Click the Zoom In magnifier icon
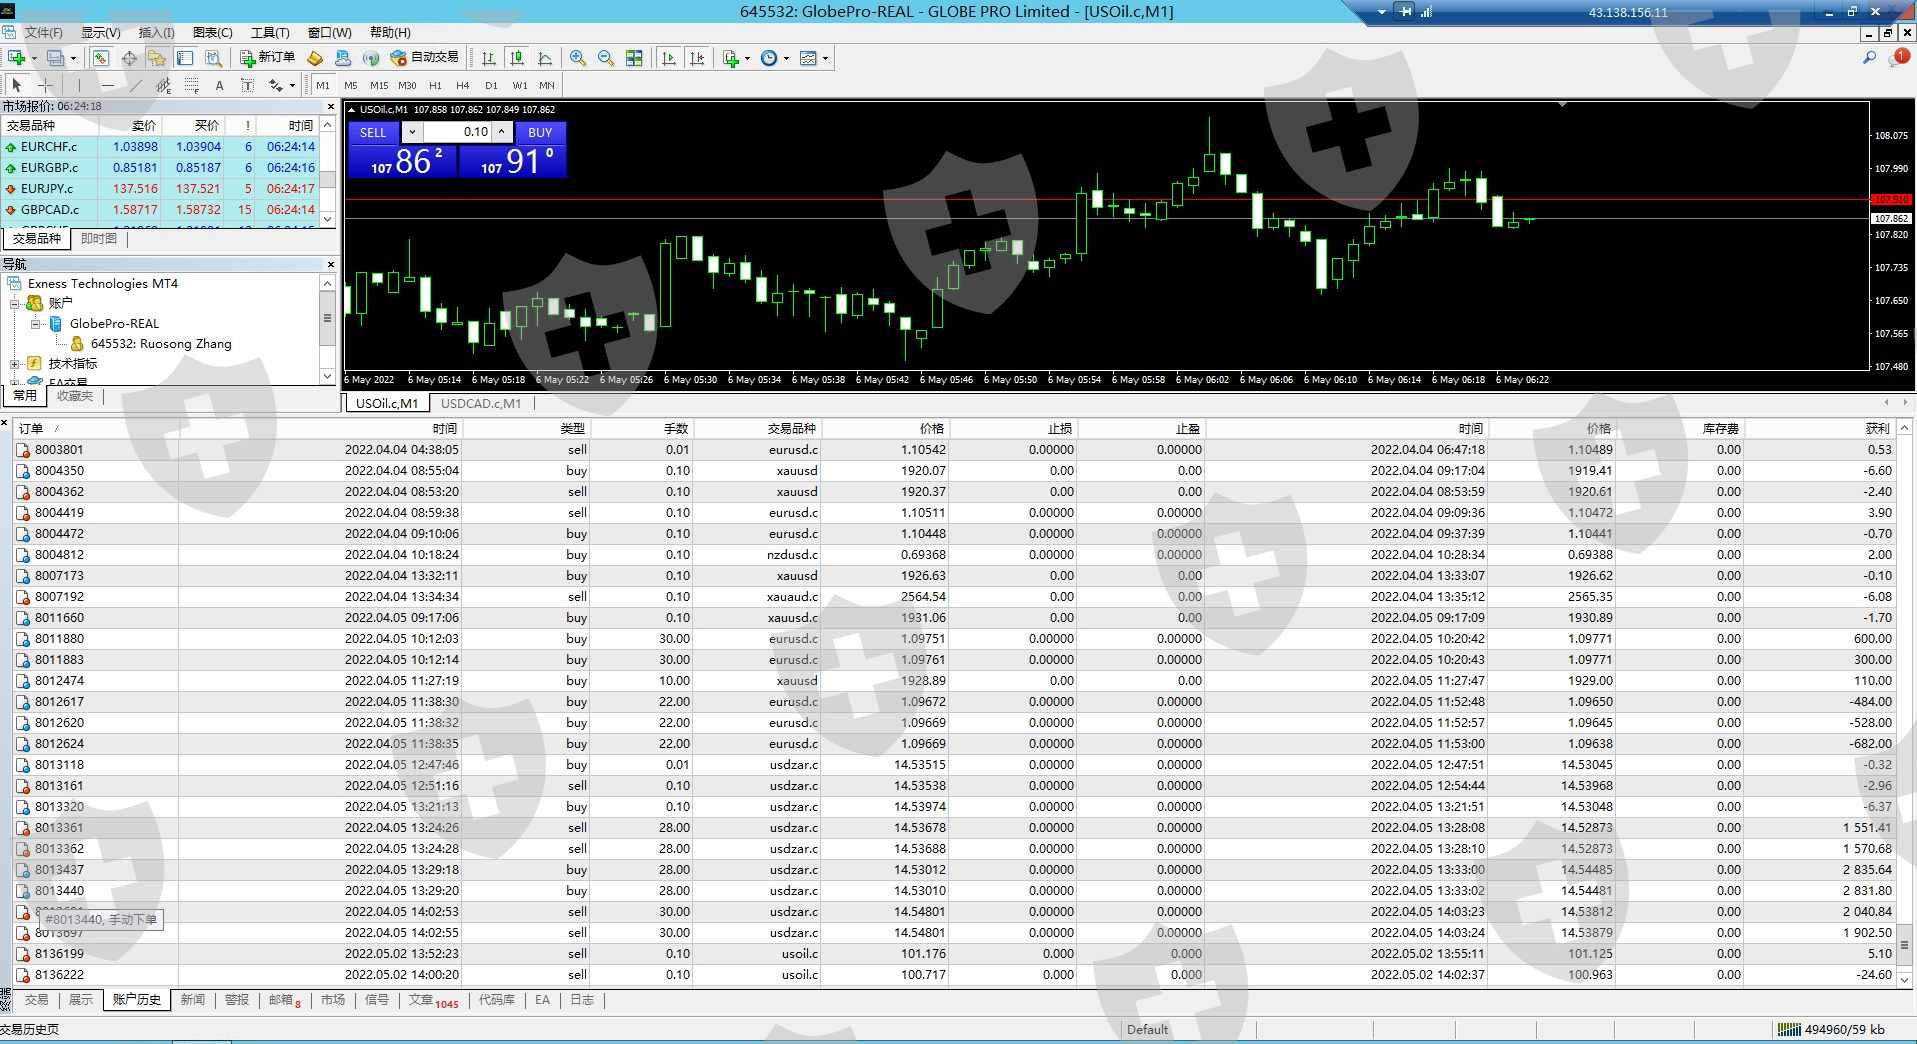1917x1044 pixels. 578,58
